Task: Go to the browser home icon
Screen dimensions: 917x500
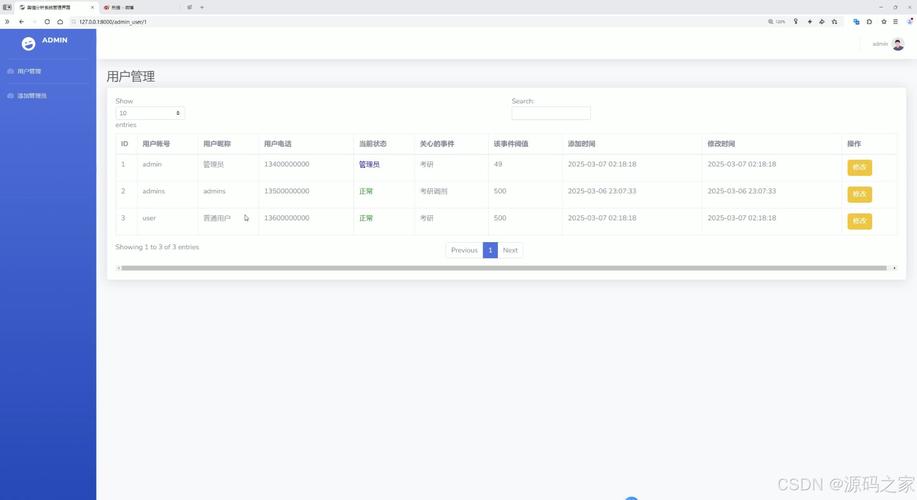Action: 60,21
